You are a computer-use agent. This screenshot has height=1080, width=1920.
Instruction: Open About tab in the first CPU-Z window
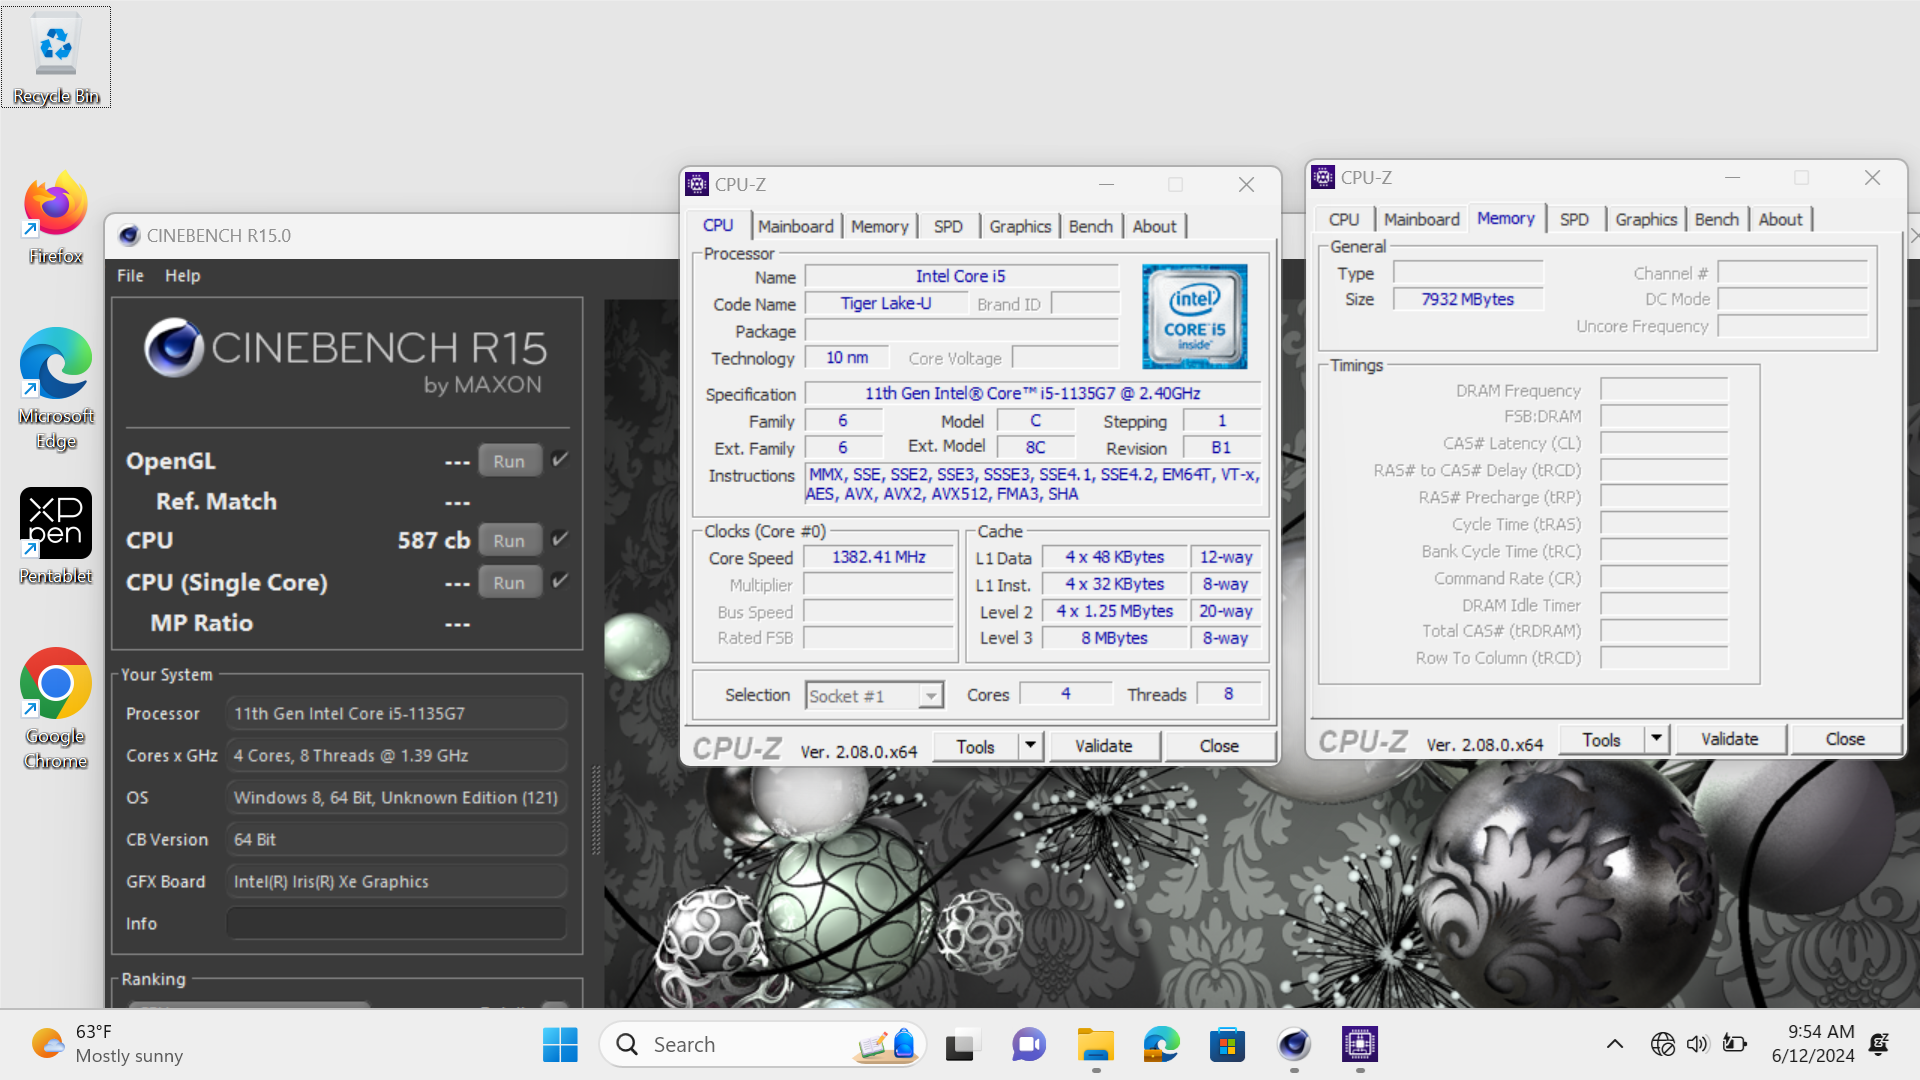(1154, 226)
